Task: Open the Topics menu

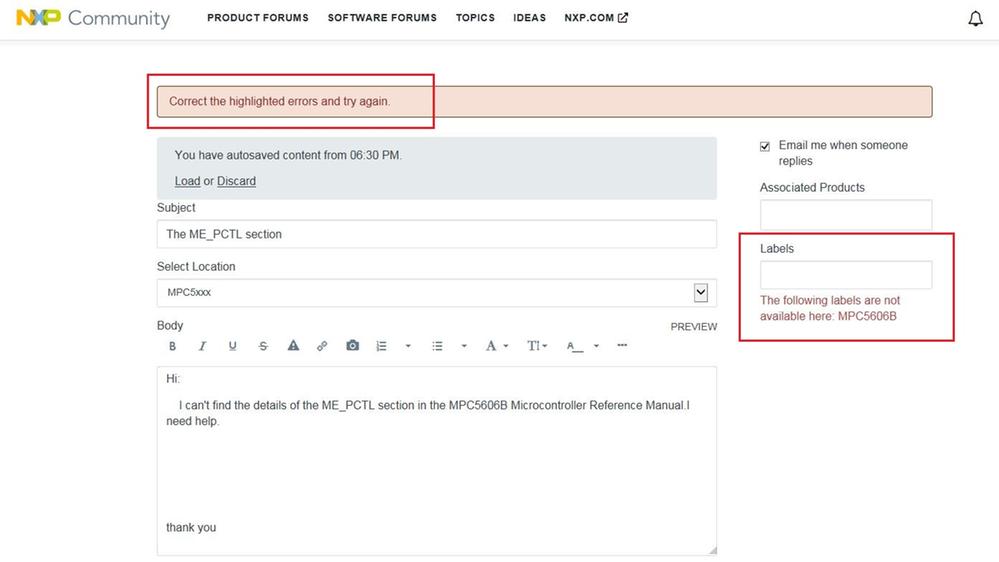Action: (475, 18)
